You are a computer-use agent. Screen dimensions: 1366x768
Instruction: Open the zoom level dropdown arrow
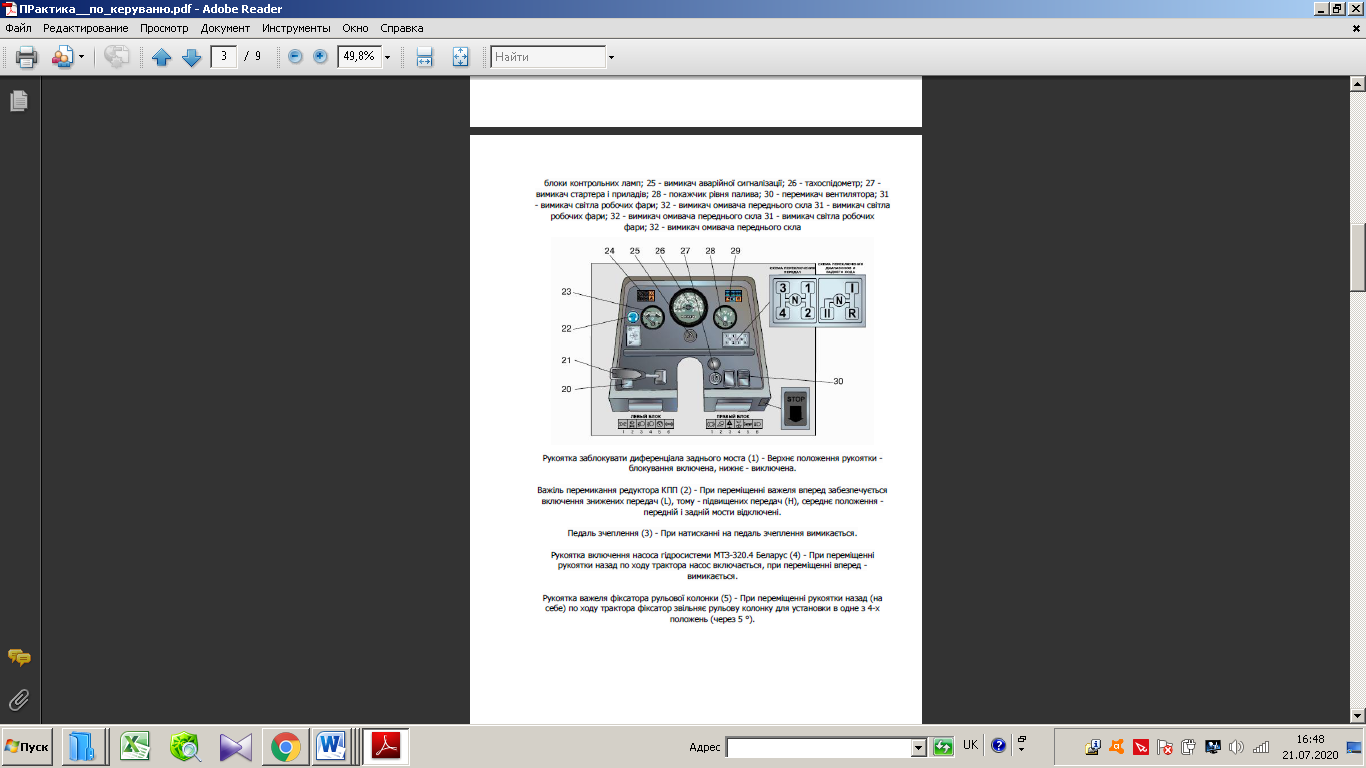point(387,57)
